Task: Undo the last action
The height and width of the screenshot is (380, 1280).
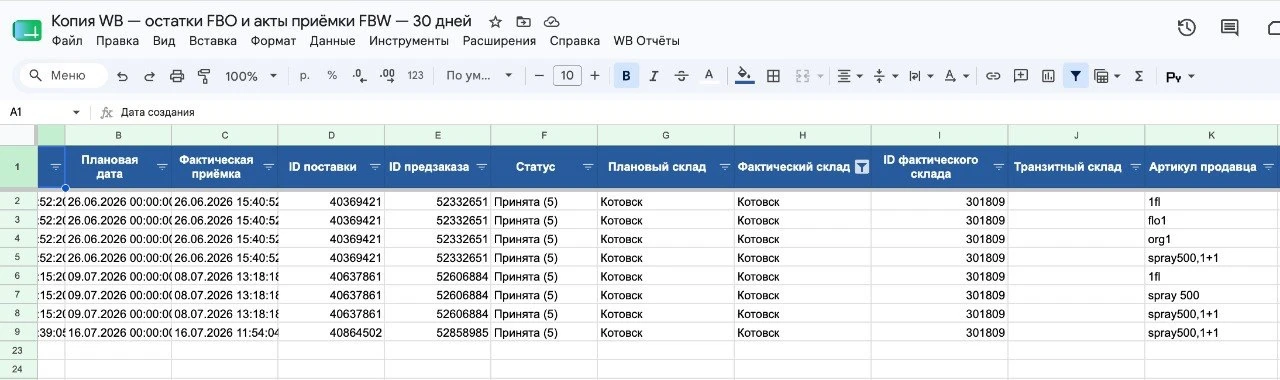Action: tap(122, 76)
